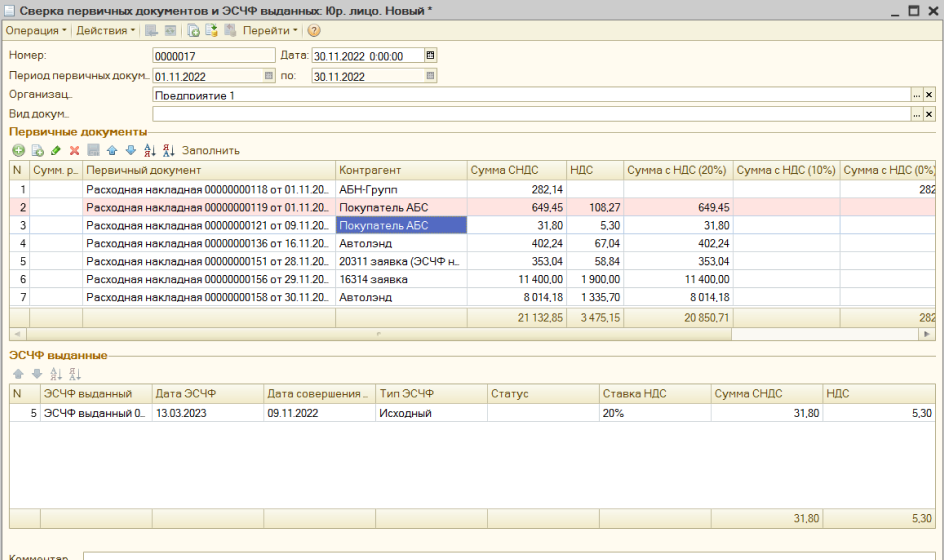This screenshot has width=944, height=560.
Task: Click the Вид докум. input field
Action: pos(531,114)
